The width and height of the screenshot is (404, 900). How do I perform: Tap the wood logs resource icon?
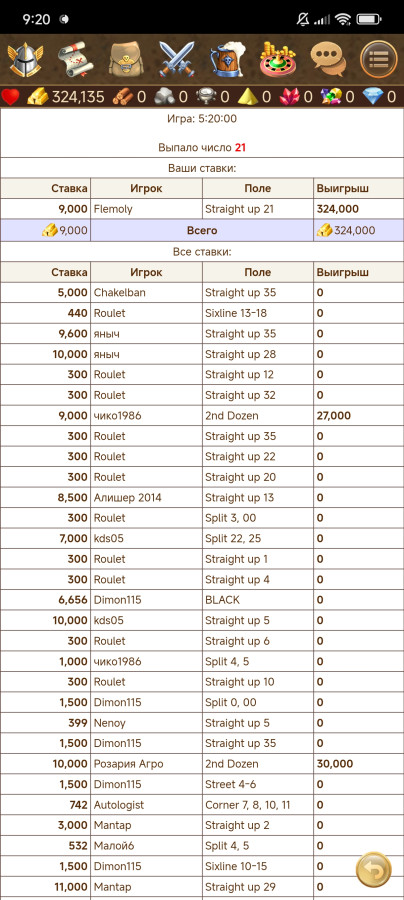coord(123,96)
